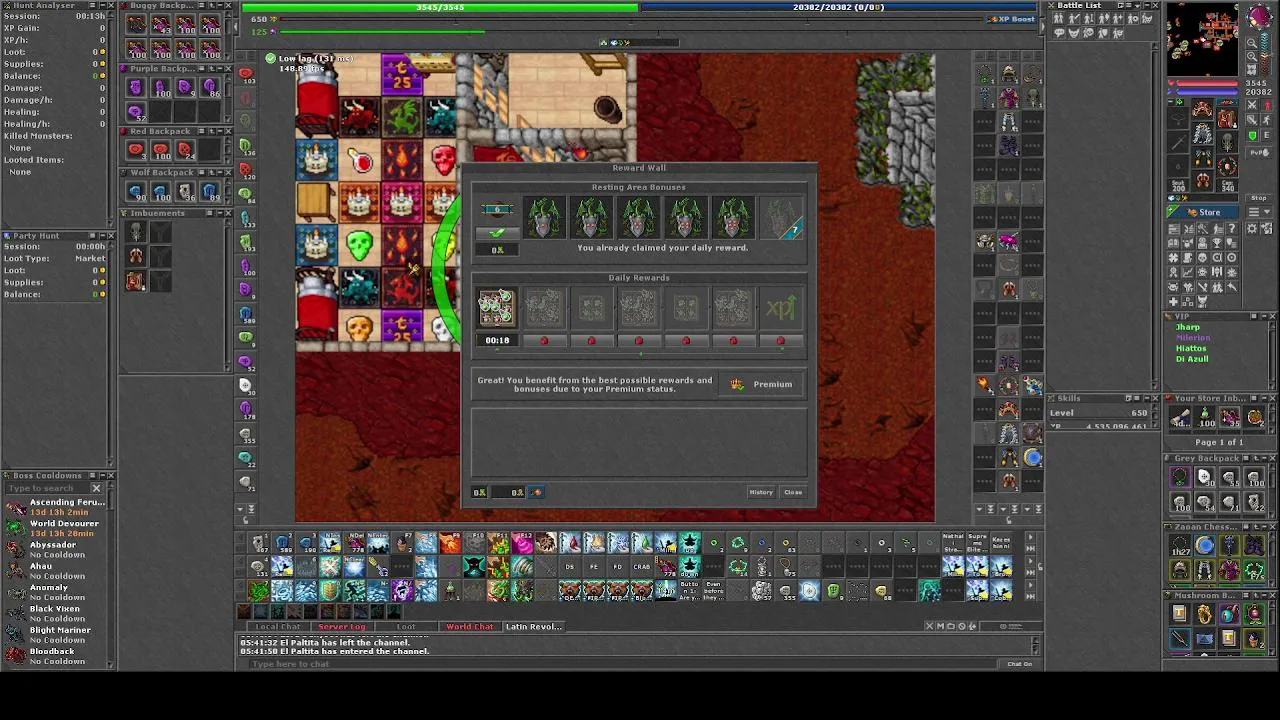Switch to the Loot chat tab
1280x720 pixels.
pos(406,627)
